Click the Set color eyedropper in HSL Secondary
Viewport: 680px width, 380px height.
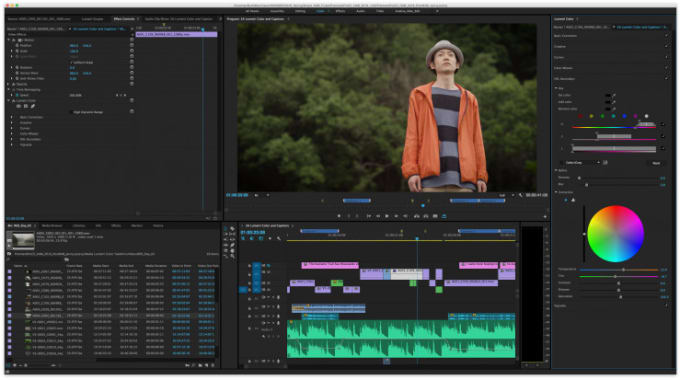614,95
